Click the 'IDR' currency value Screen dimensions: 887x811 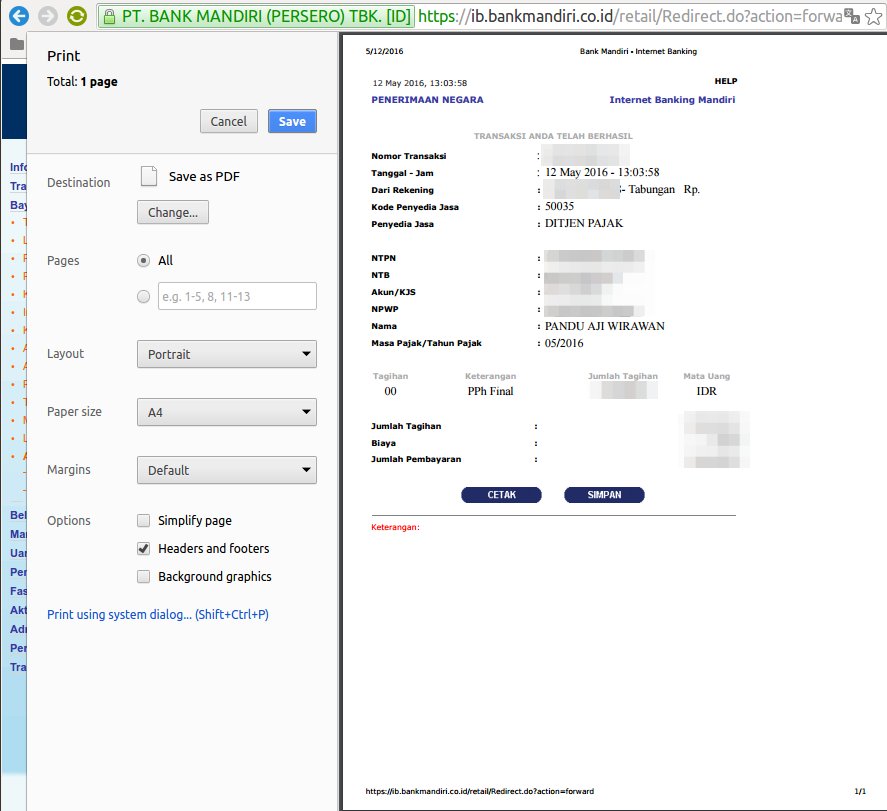coord(707,391)
